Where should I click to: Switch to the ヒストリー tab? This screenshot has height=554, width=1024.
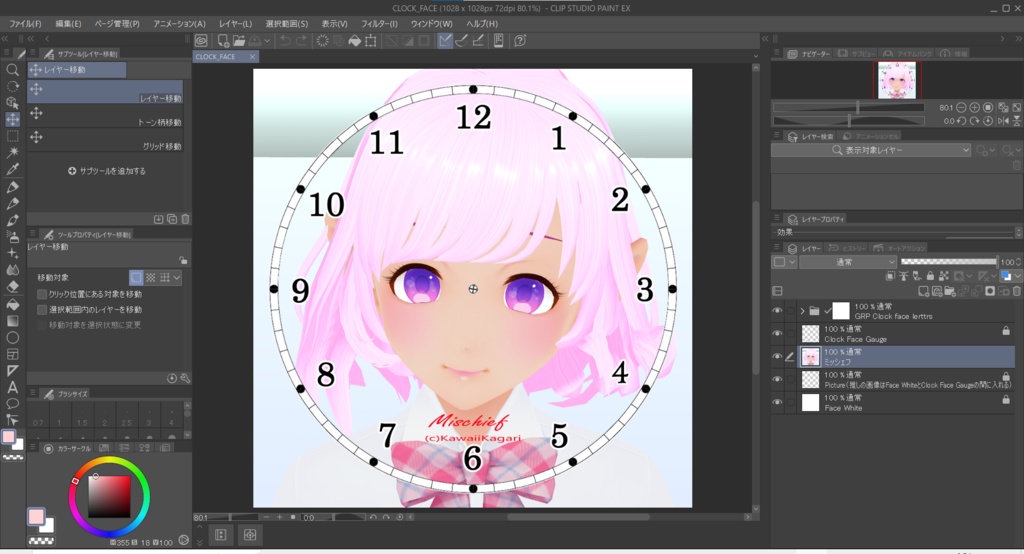(848, 248)
